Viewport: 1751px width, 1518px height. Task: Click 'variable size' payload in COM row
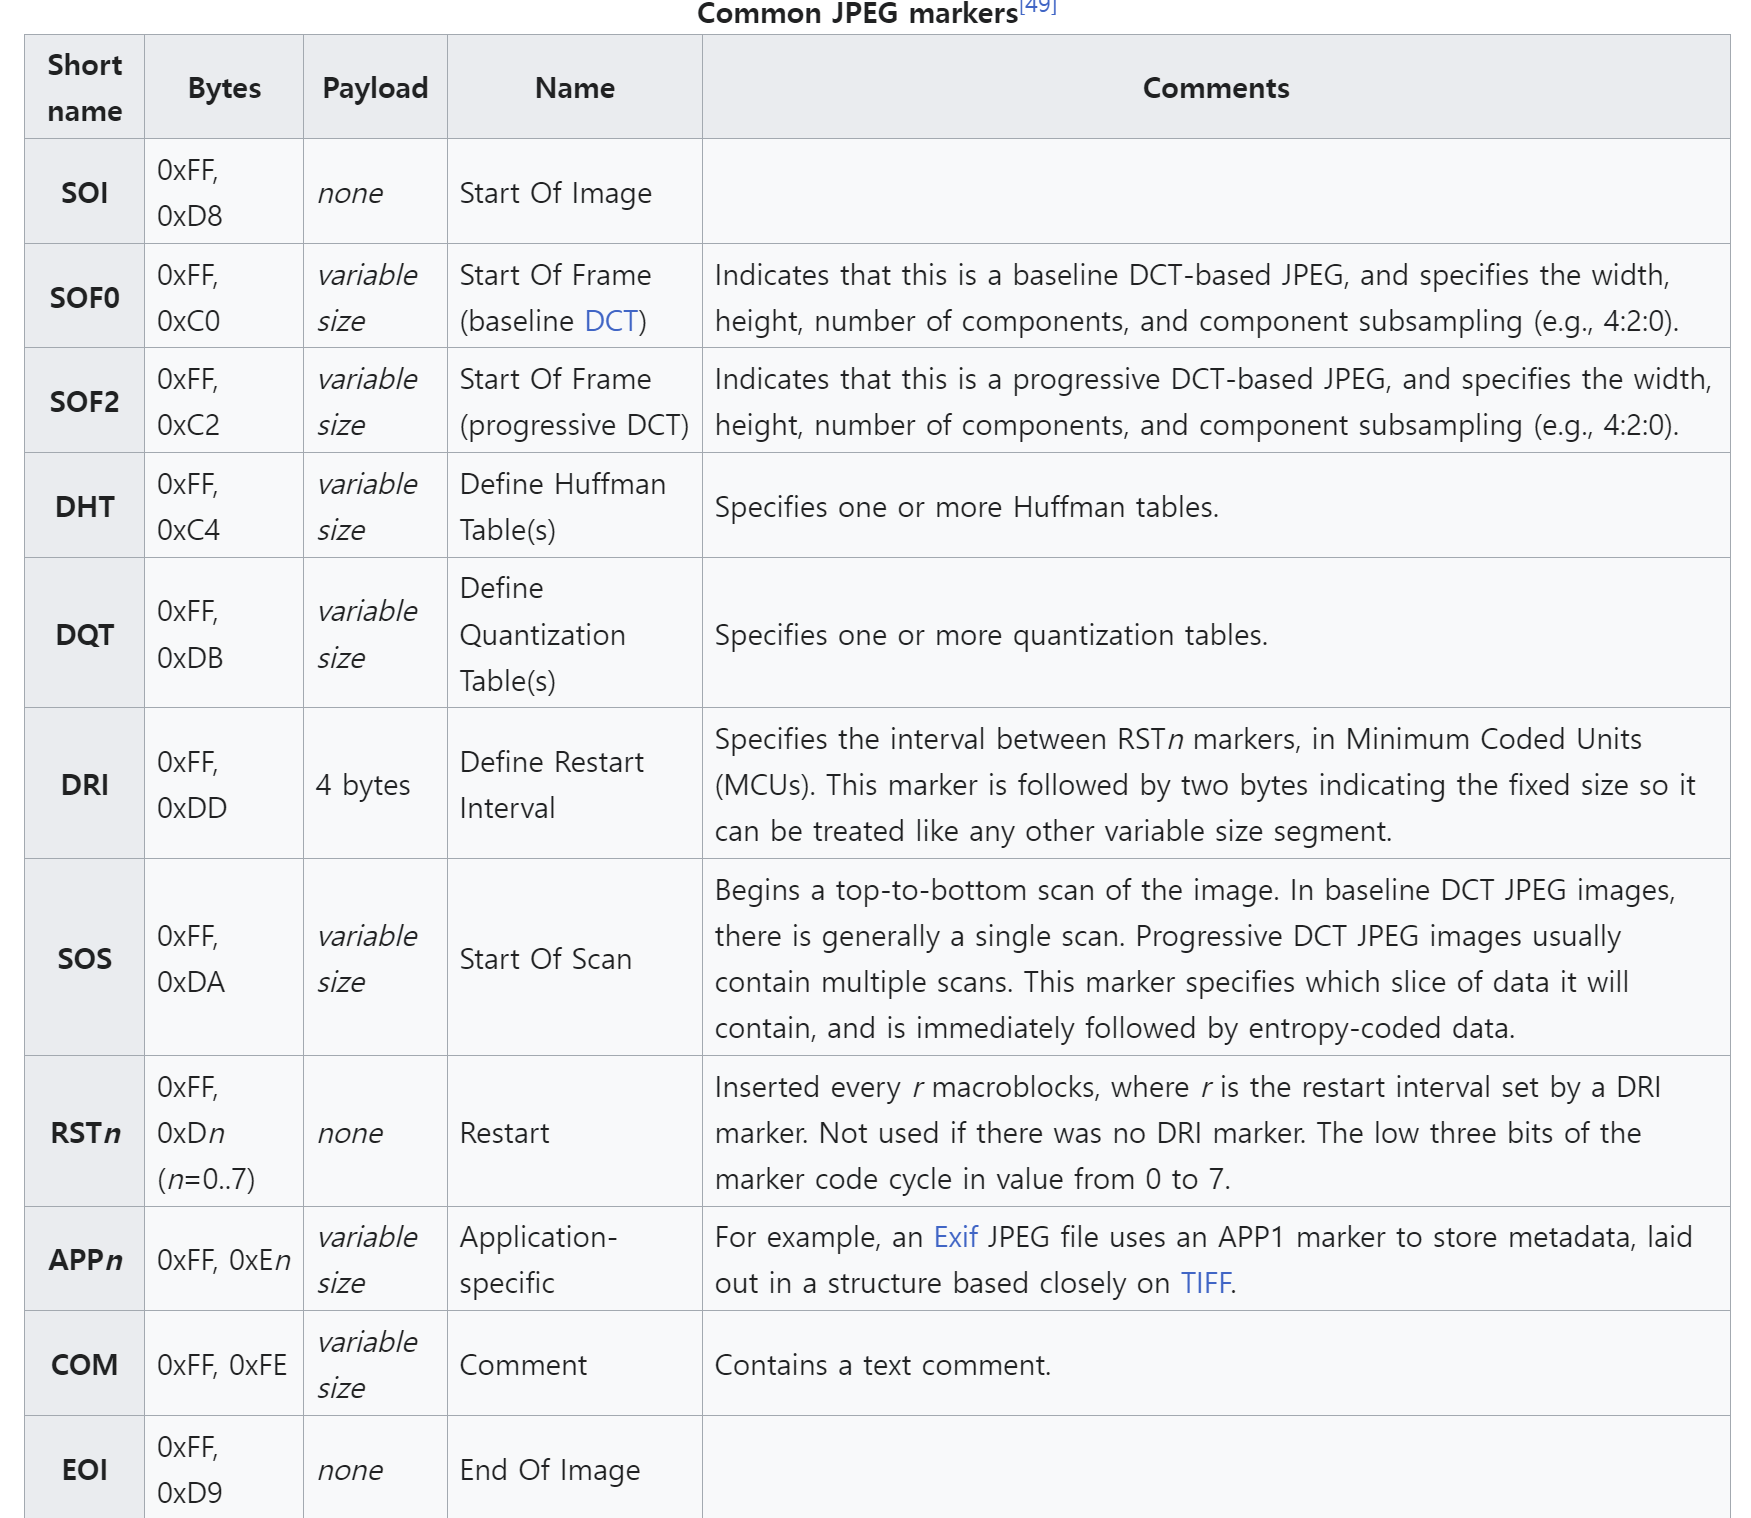point(375,1364)
